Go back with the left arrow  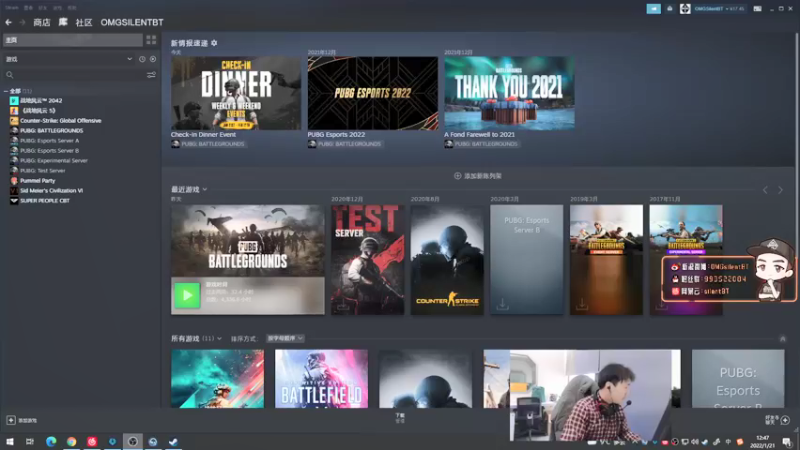pyautogui.click(x=9, y=22)
